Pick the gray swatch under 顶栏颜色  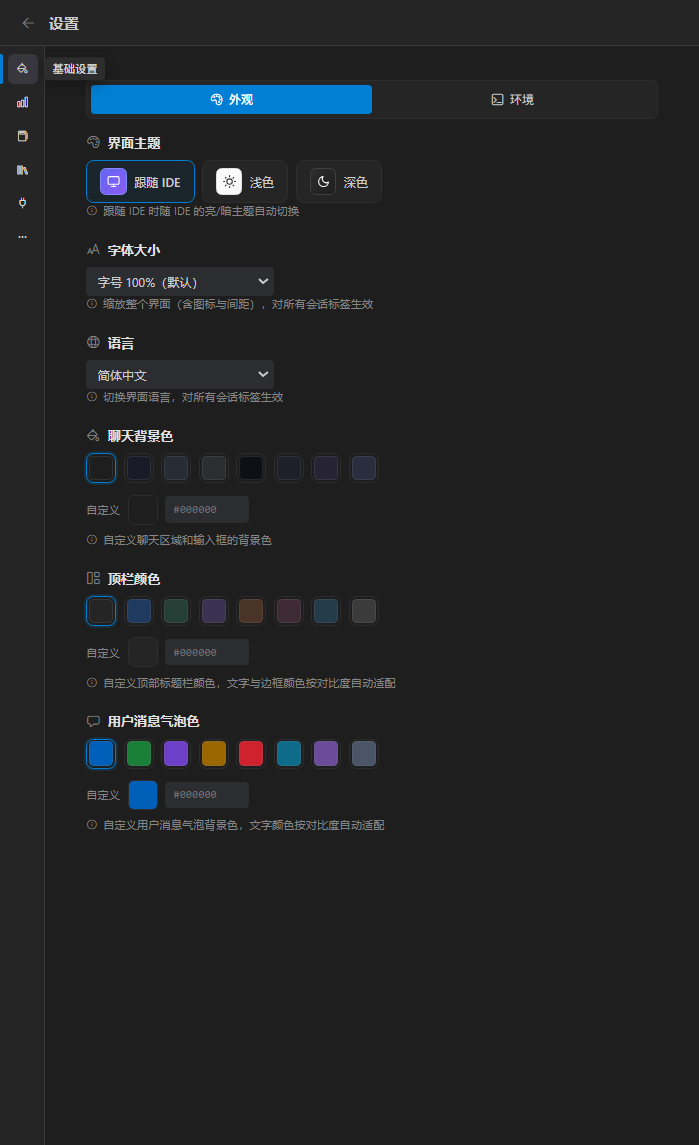pyautogui.click(x=364, y=611)
